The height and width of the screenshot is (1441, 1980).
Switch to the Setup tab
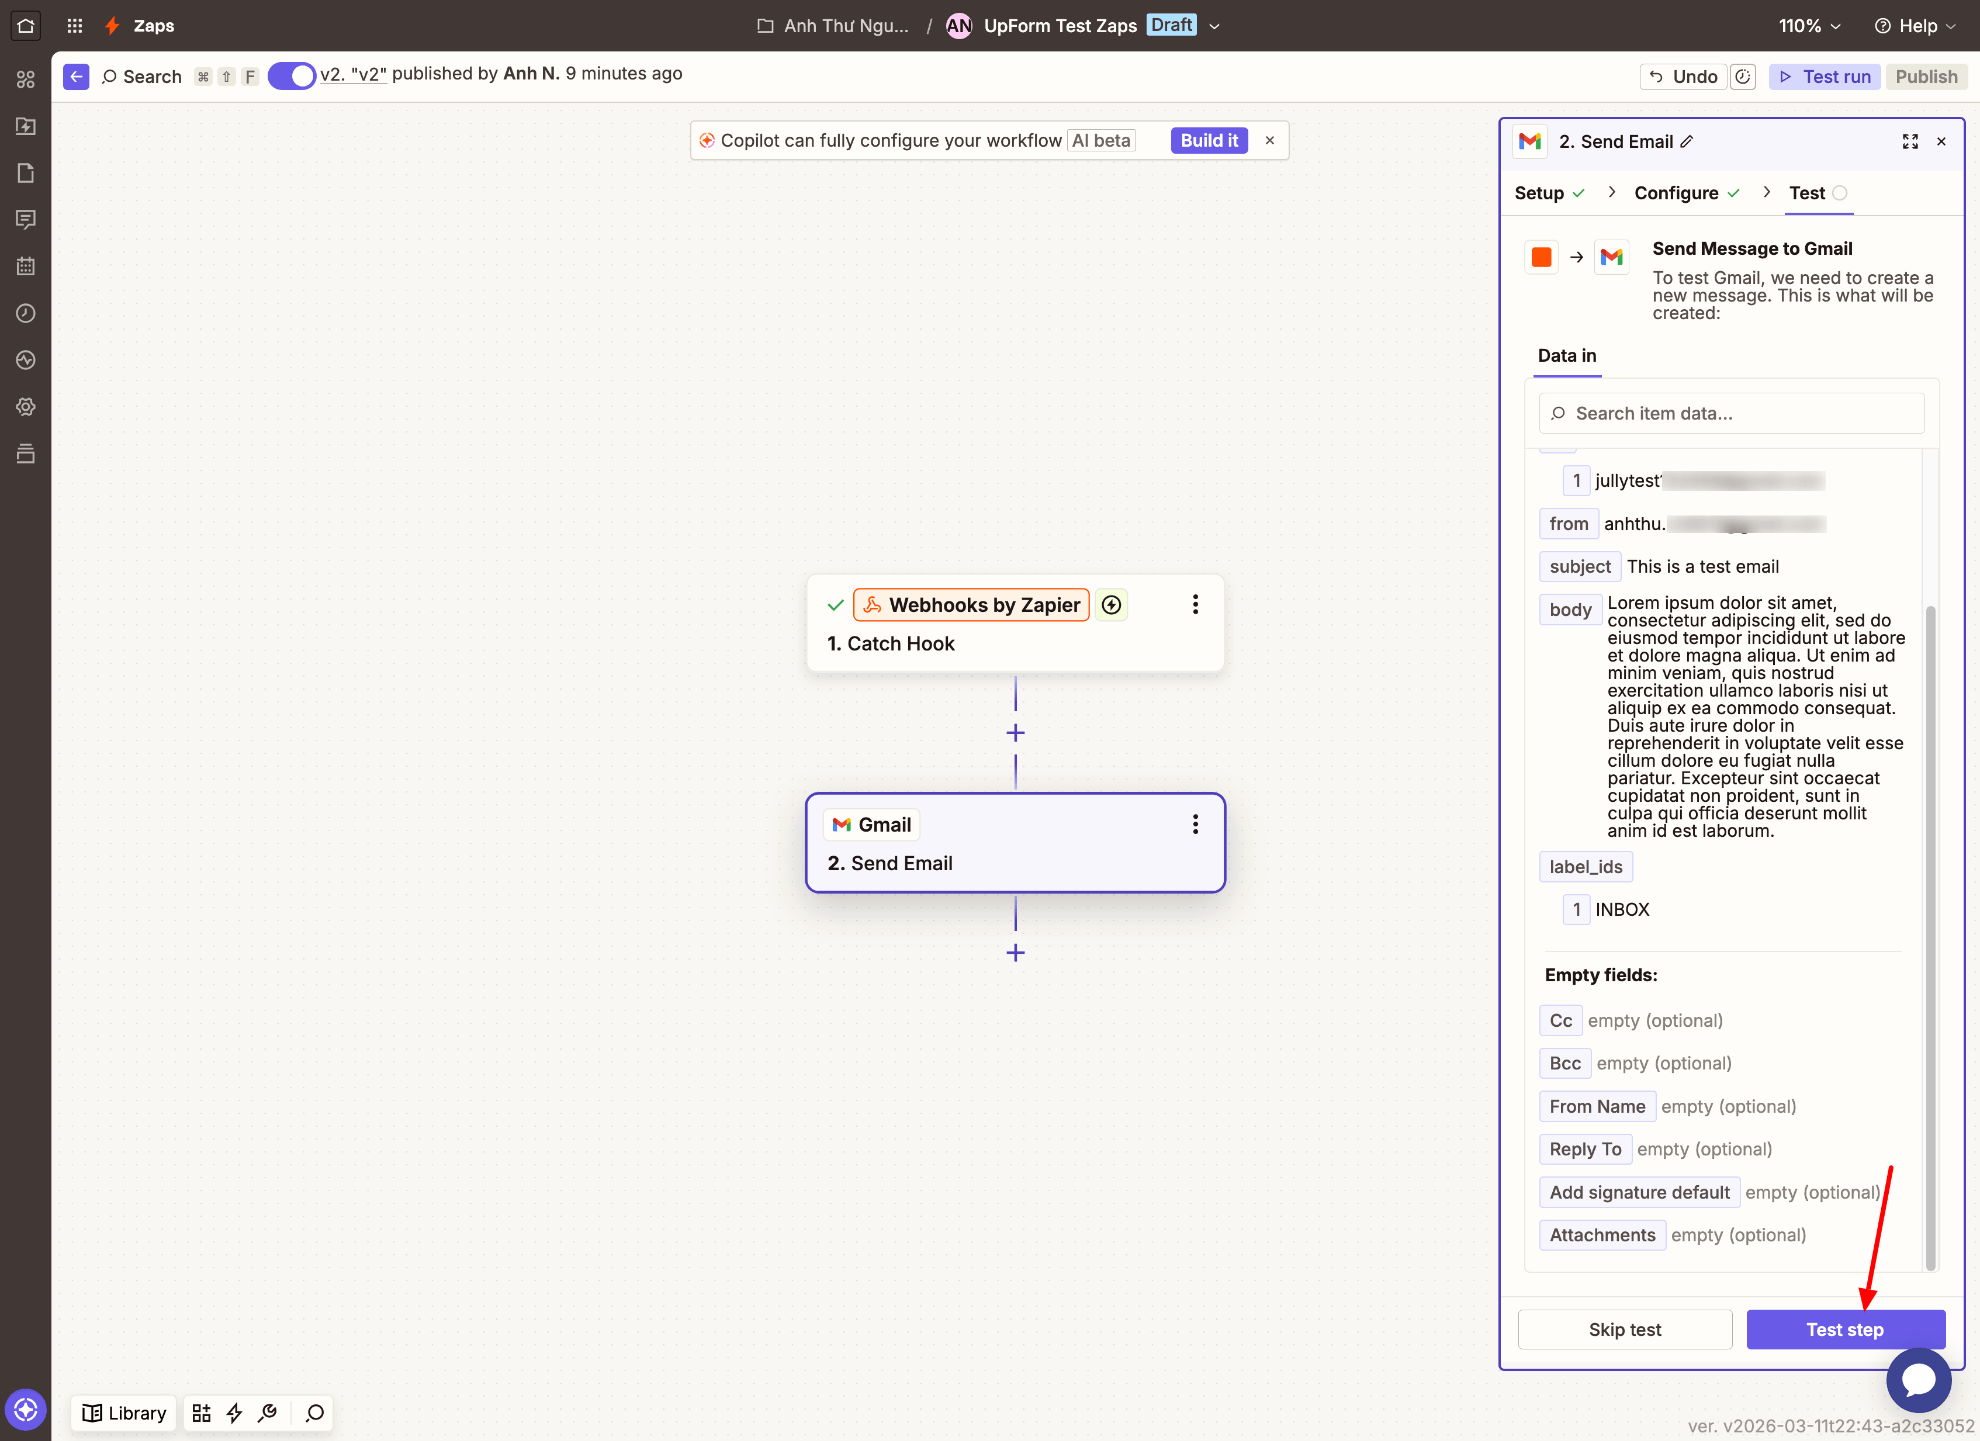point(1549,193)
